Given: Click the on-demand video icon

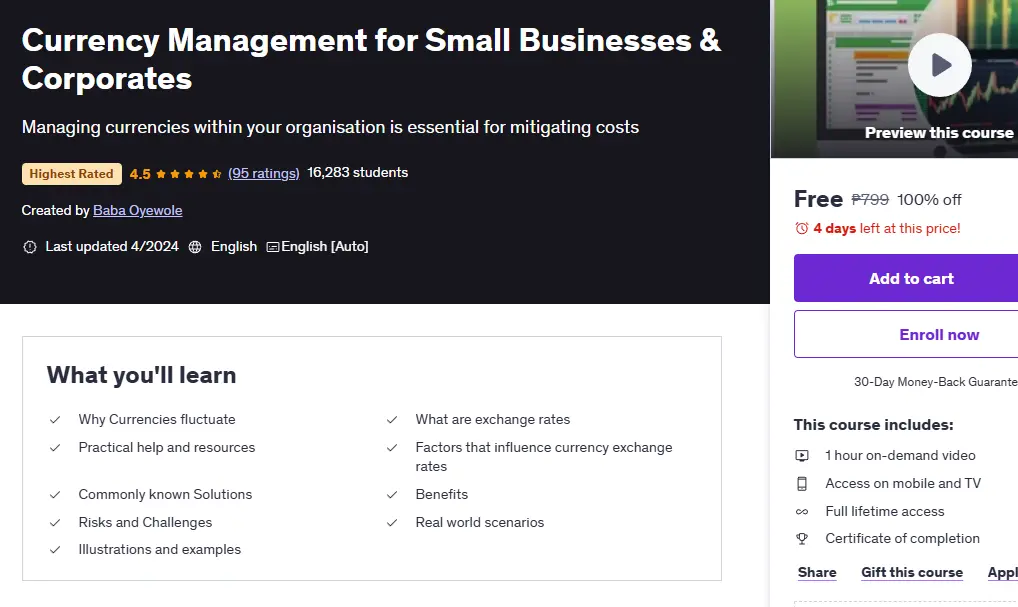Looking at the screenshot, I should click(802, 456).
